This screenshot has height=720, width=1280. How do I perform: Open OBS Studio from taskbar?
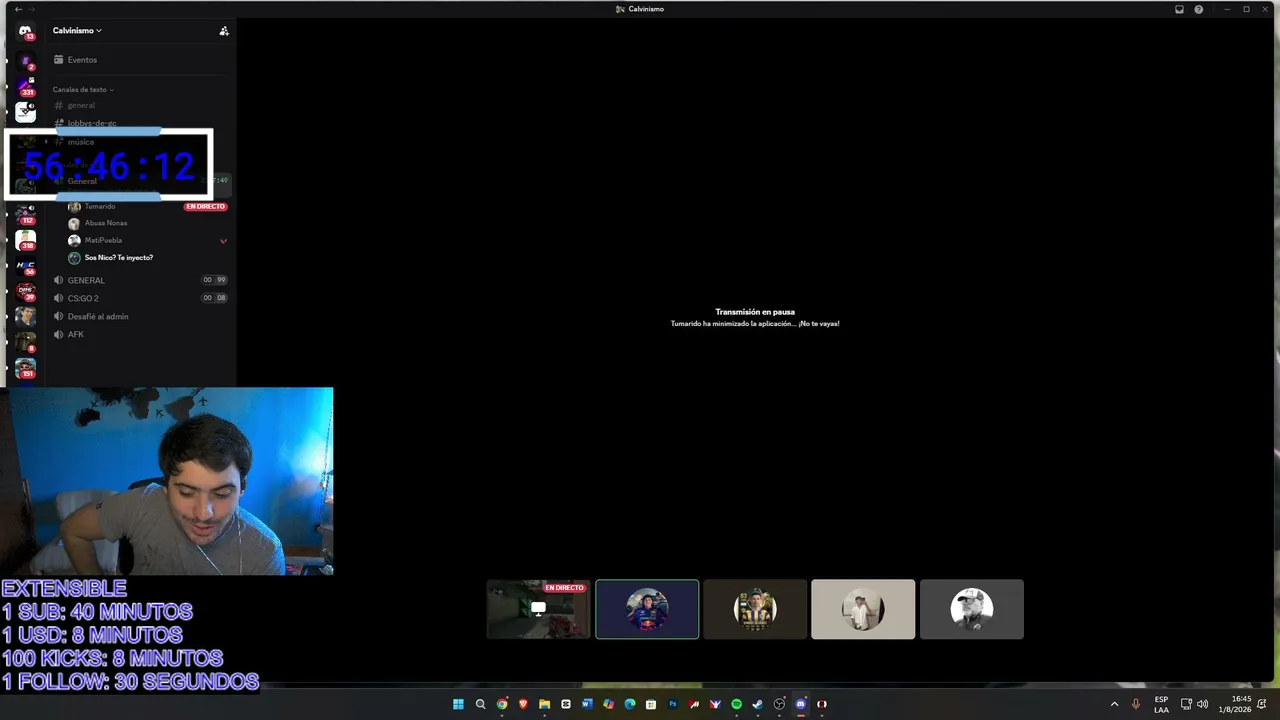click(x=779, y=704)
